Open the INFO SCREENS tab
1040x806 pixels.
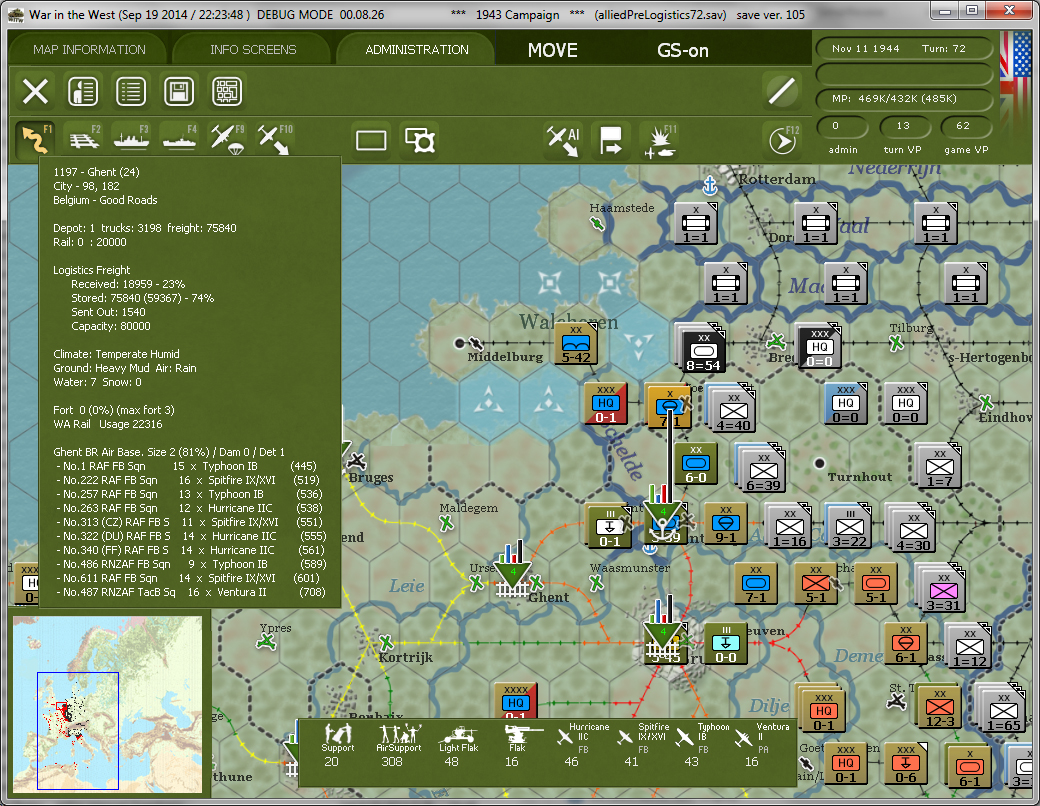(x=253, y=50)
